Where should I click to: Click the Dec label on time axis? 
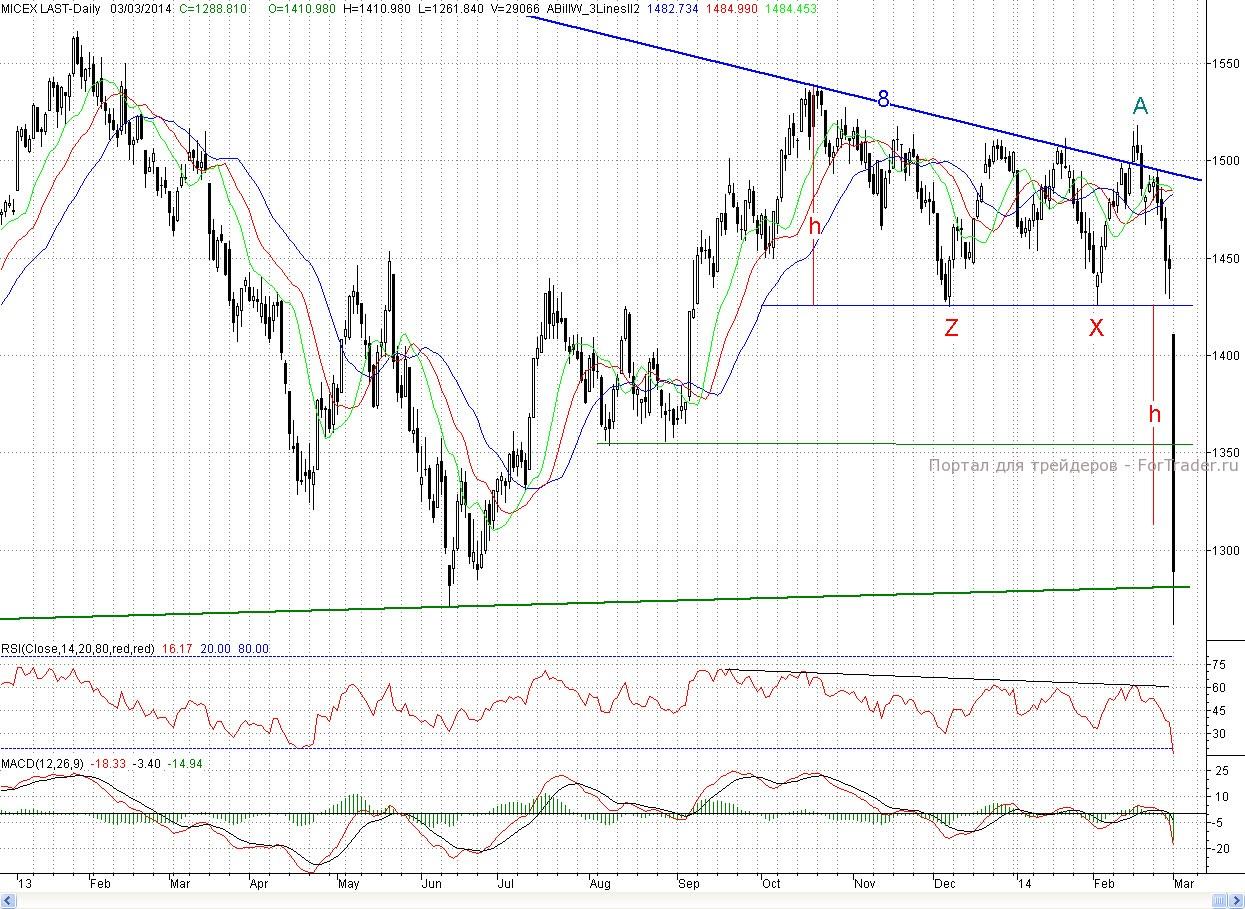coord(945,884)
